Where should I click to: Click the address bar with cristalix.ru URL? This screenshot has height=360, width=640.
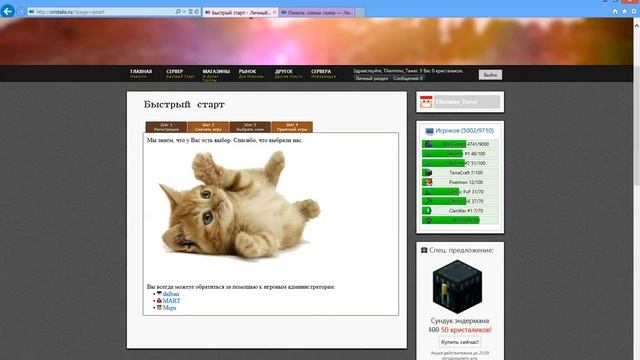point(102,12)
